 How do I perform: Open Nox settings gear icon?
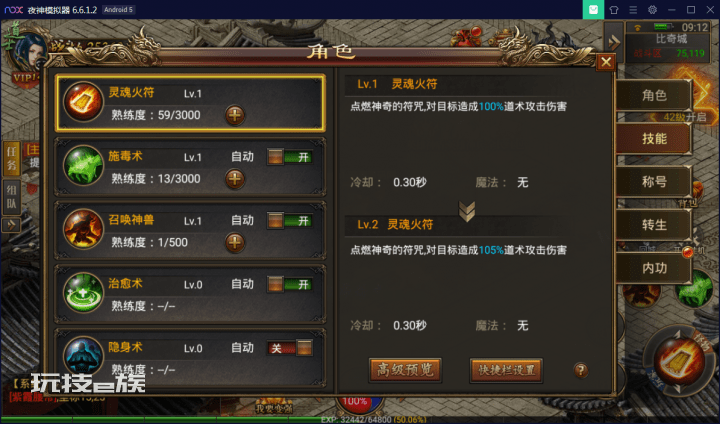pos(652,10)
